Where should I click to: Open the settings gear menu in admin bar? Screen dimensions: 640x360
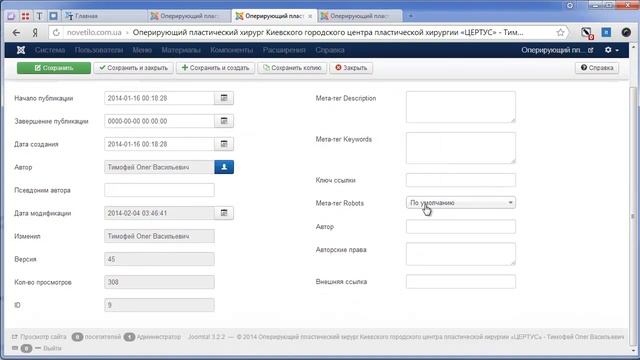tap(611, 50)
